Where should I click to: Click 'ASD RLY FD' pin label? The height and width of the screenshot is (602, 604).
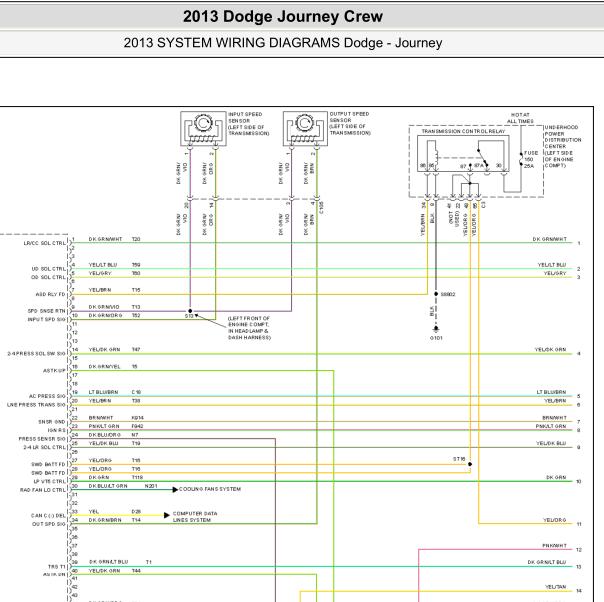point(50,294)
